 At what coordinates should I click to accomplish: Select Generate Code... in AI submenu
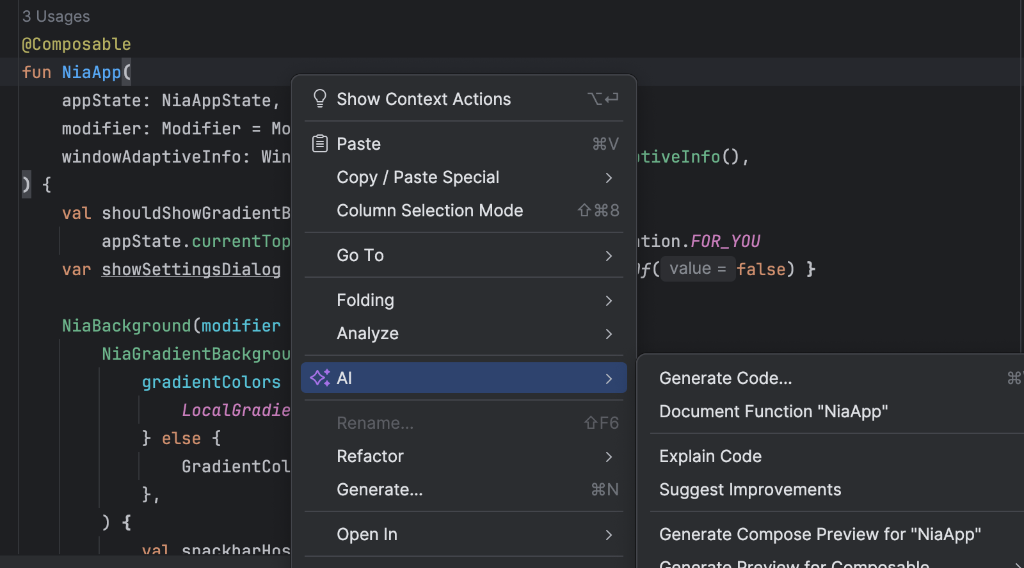click(x=725, y=378)
